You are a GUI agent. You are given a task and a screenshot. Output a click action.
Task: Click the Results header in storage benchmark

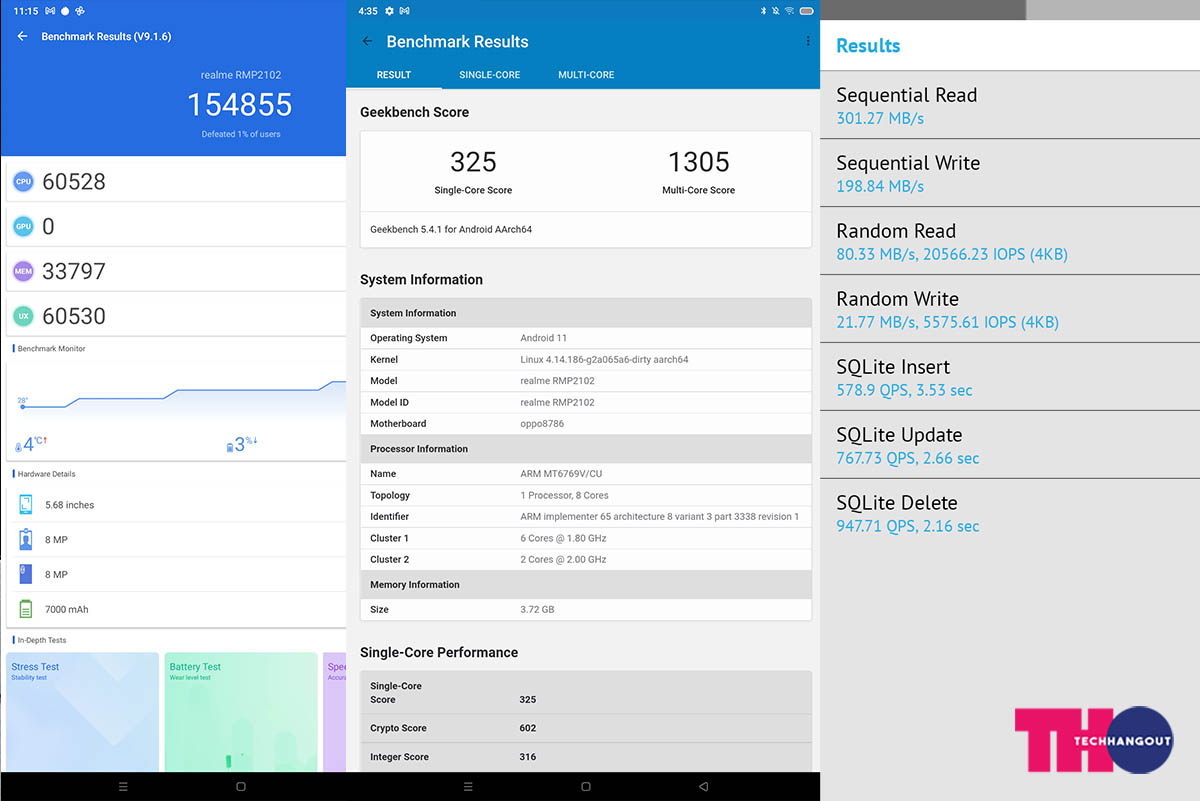(x=868, y=45)
